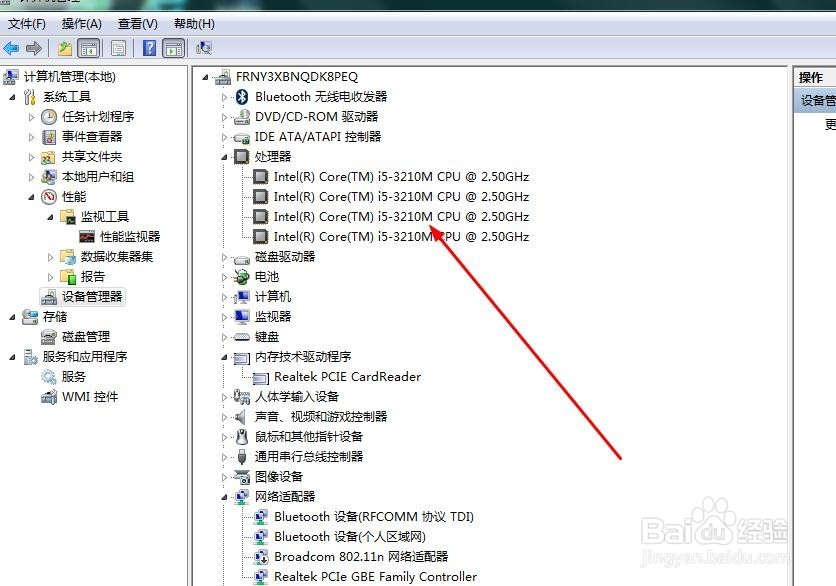The height and width of the screenshot is (586, 836).
Task: Click the Bluetooth 无线电收发器 icon
Action: pos(242,97)
